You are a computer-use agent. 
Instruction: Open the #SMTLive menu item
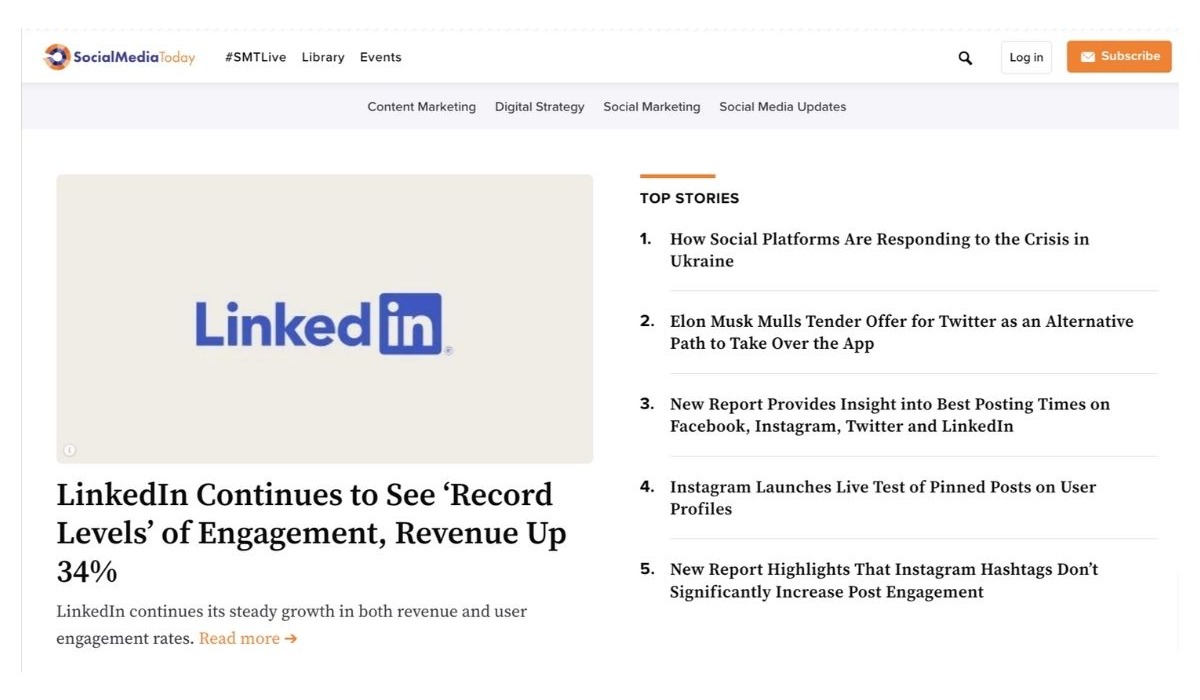click(255, 57)
